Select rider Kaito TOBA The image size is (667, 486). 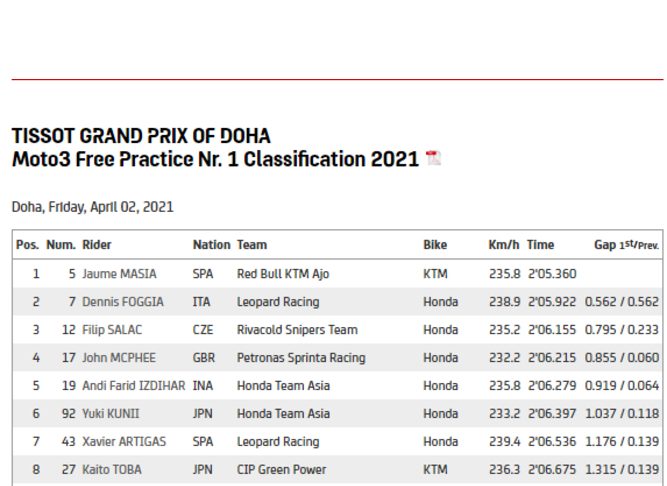pyautogui.click(x=112, y=470)
